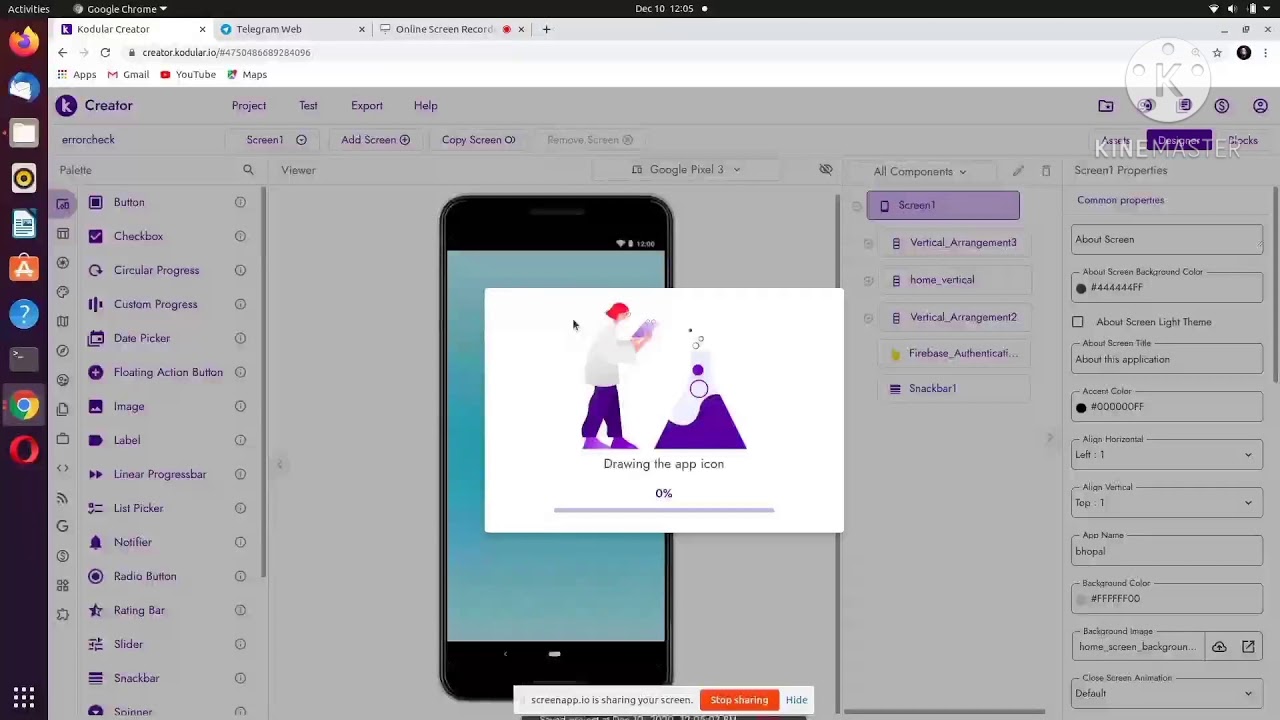Switch to the Blocks view
This screenshot has height=720, width=1280.
[1243, 141]
